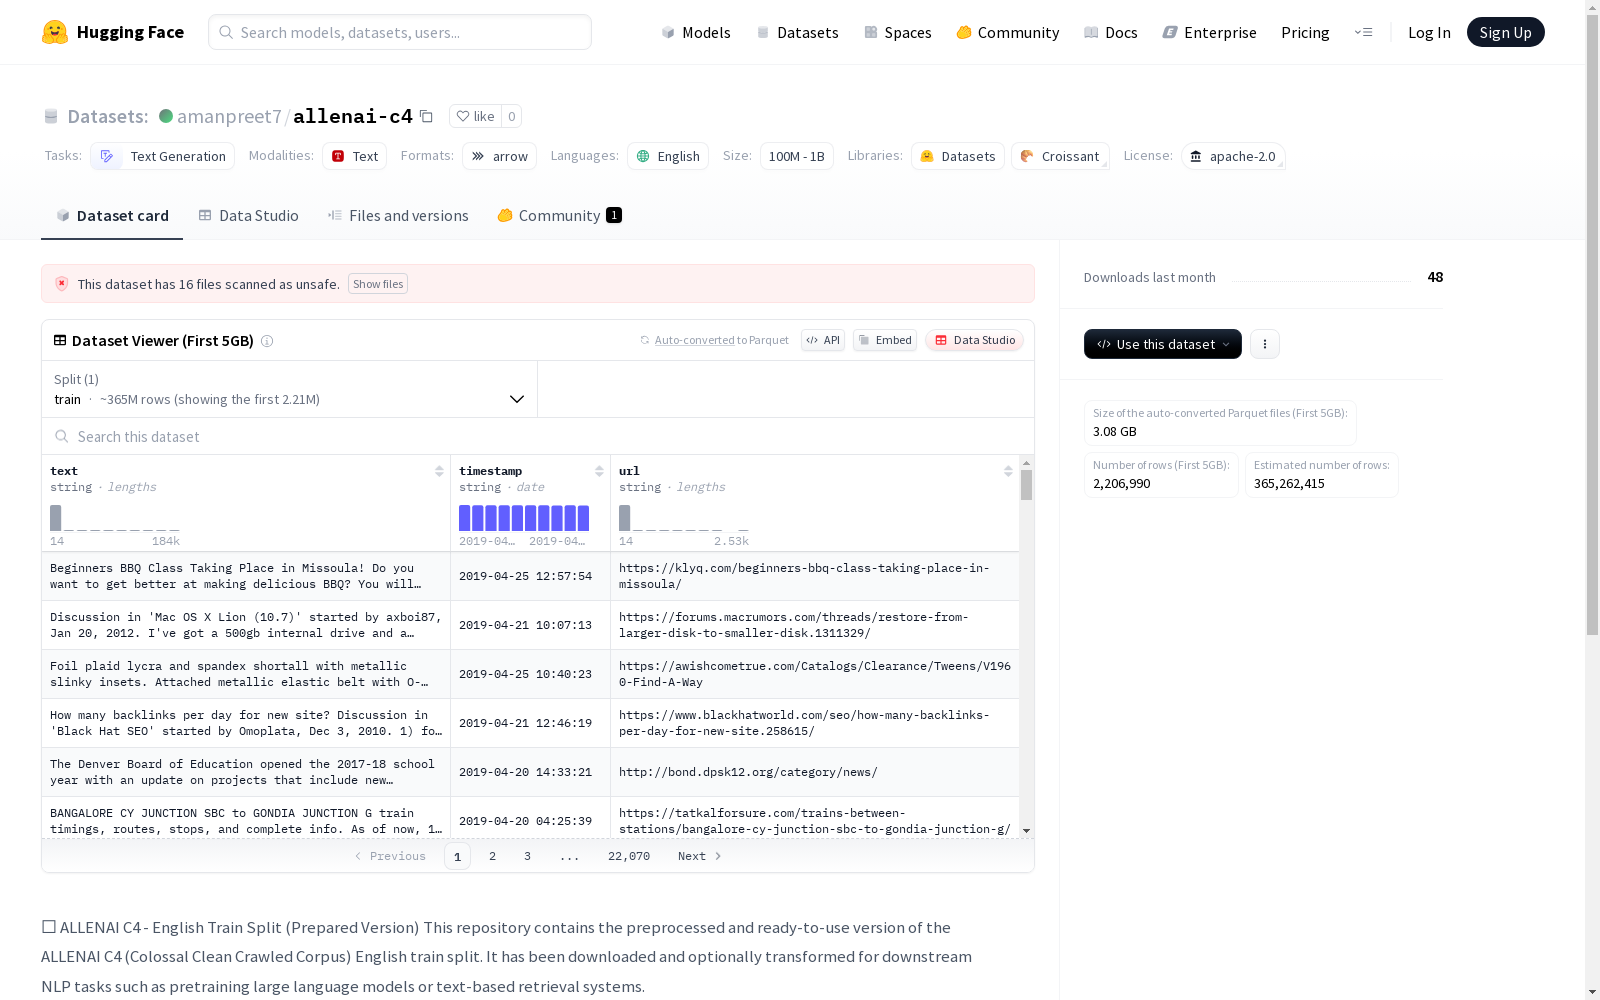
Task: Sort the timestamp column using its sort icon
Action: [599, 471]
